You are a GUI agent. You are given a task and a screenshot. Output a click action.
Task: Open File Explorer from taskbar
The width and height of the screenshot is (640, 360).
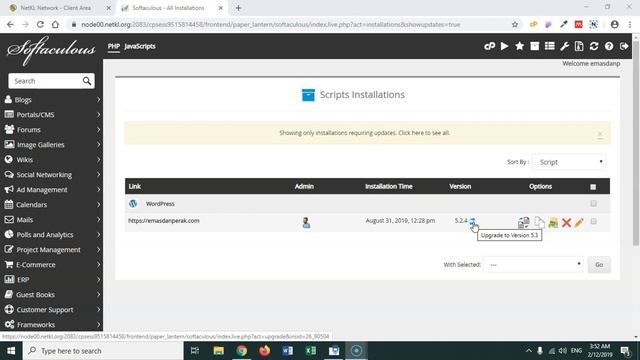218,351
